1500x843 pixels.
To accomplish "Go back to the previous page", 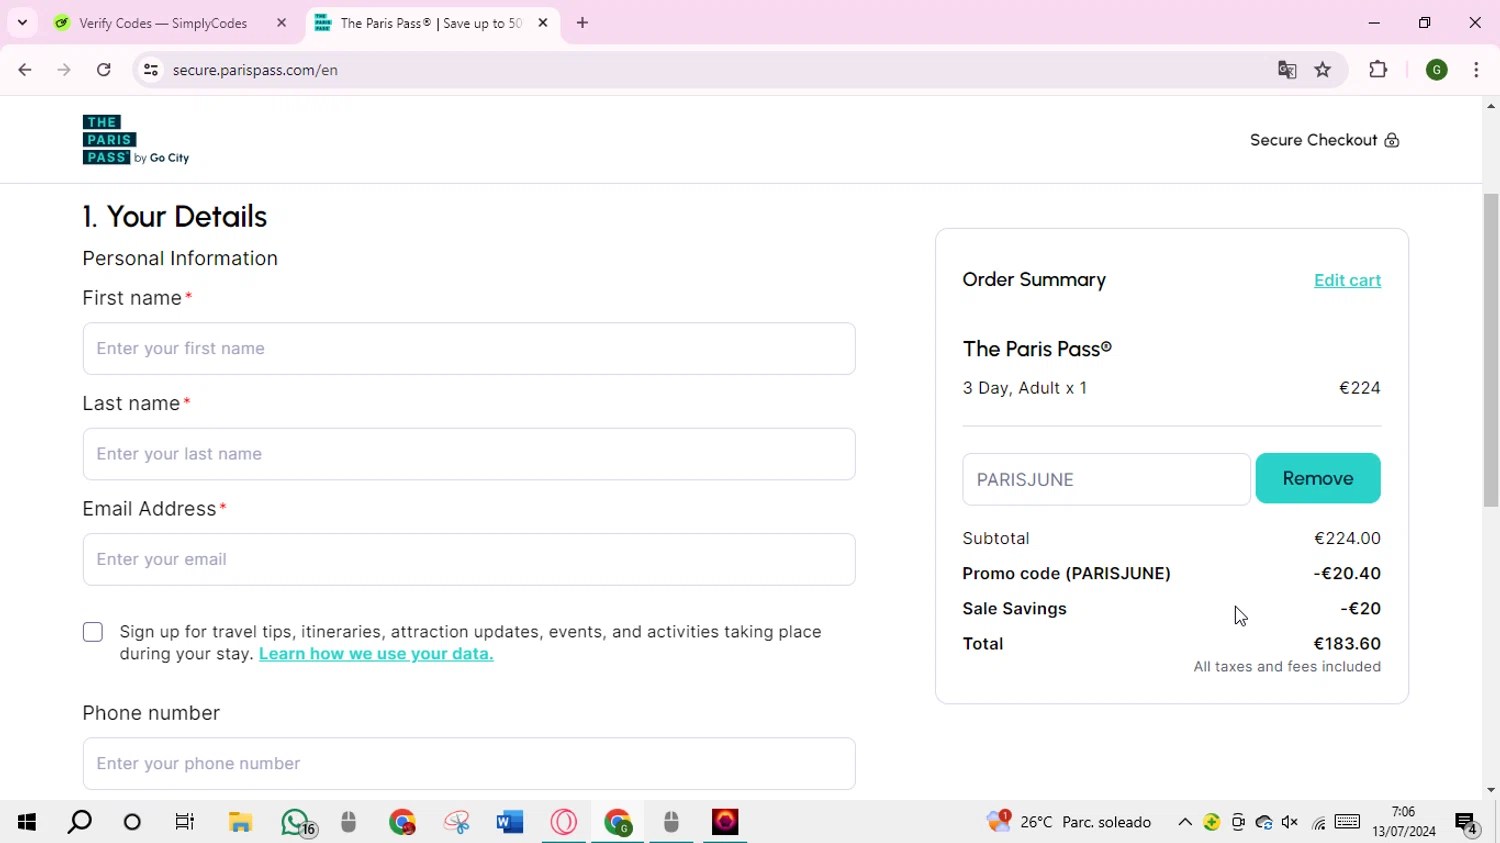I will (x=25, y=70).
